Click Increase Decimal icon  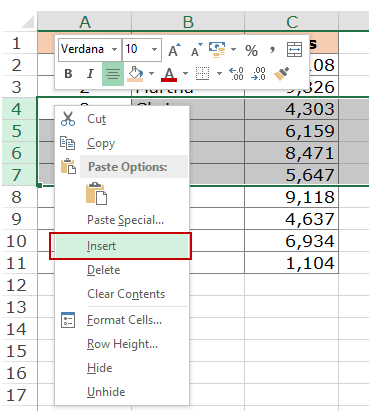[236, 74]
